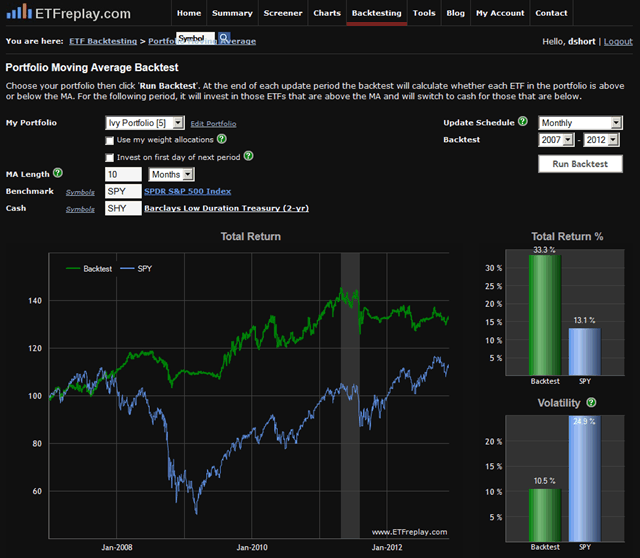Click the Volatility help icon
640x558 pixels.
(x=591, y=402)
